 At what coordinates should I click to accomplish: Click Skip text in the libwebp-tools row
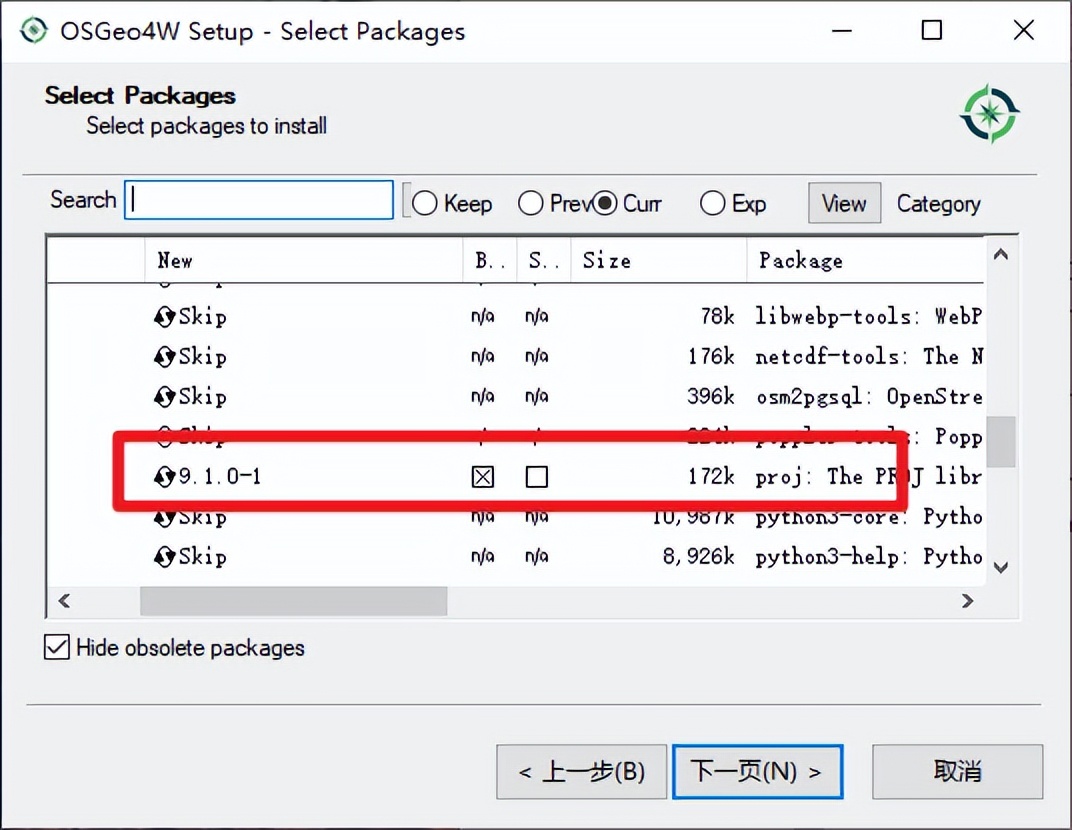[202, 317]
